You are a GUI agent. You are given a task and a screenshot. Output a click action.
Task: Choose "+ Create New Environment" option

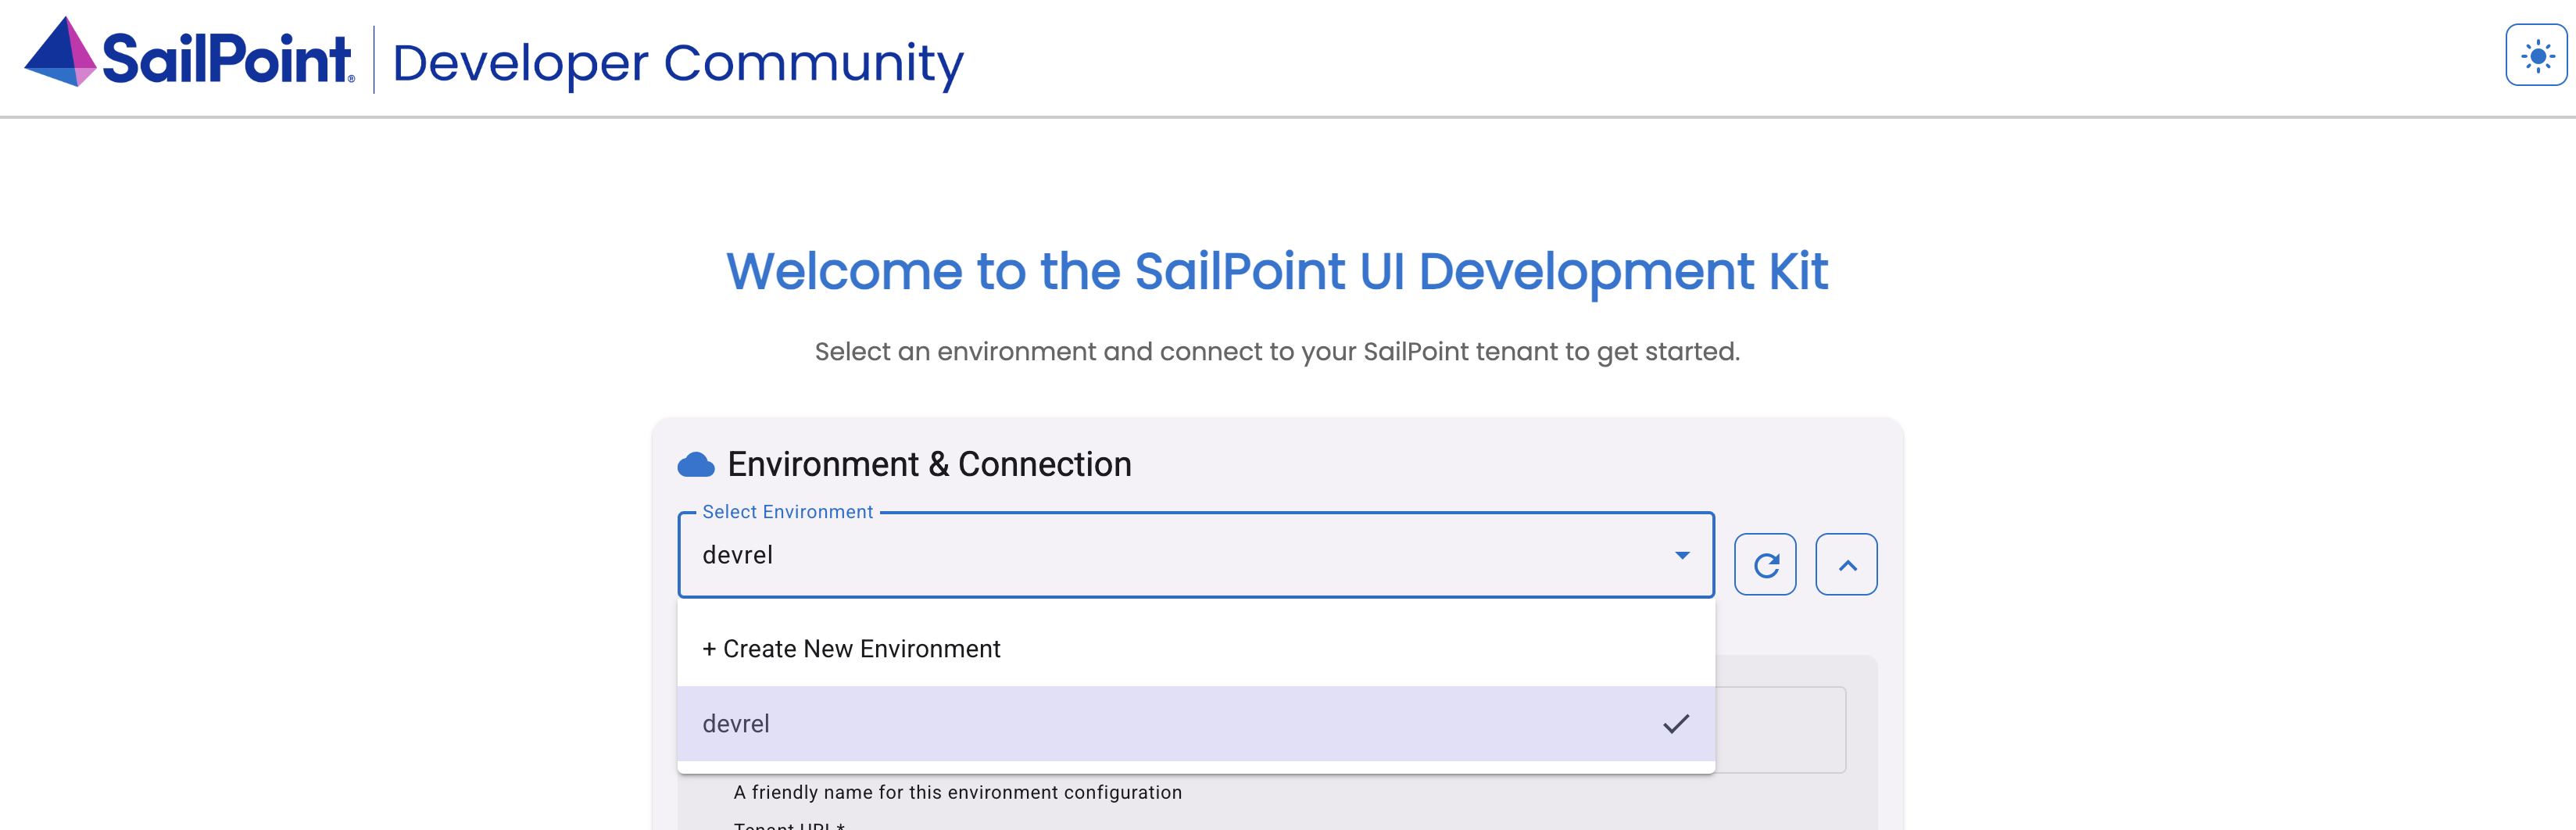[851, 649]
